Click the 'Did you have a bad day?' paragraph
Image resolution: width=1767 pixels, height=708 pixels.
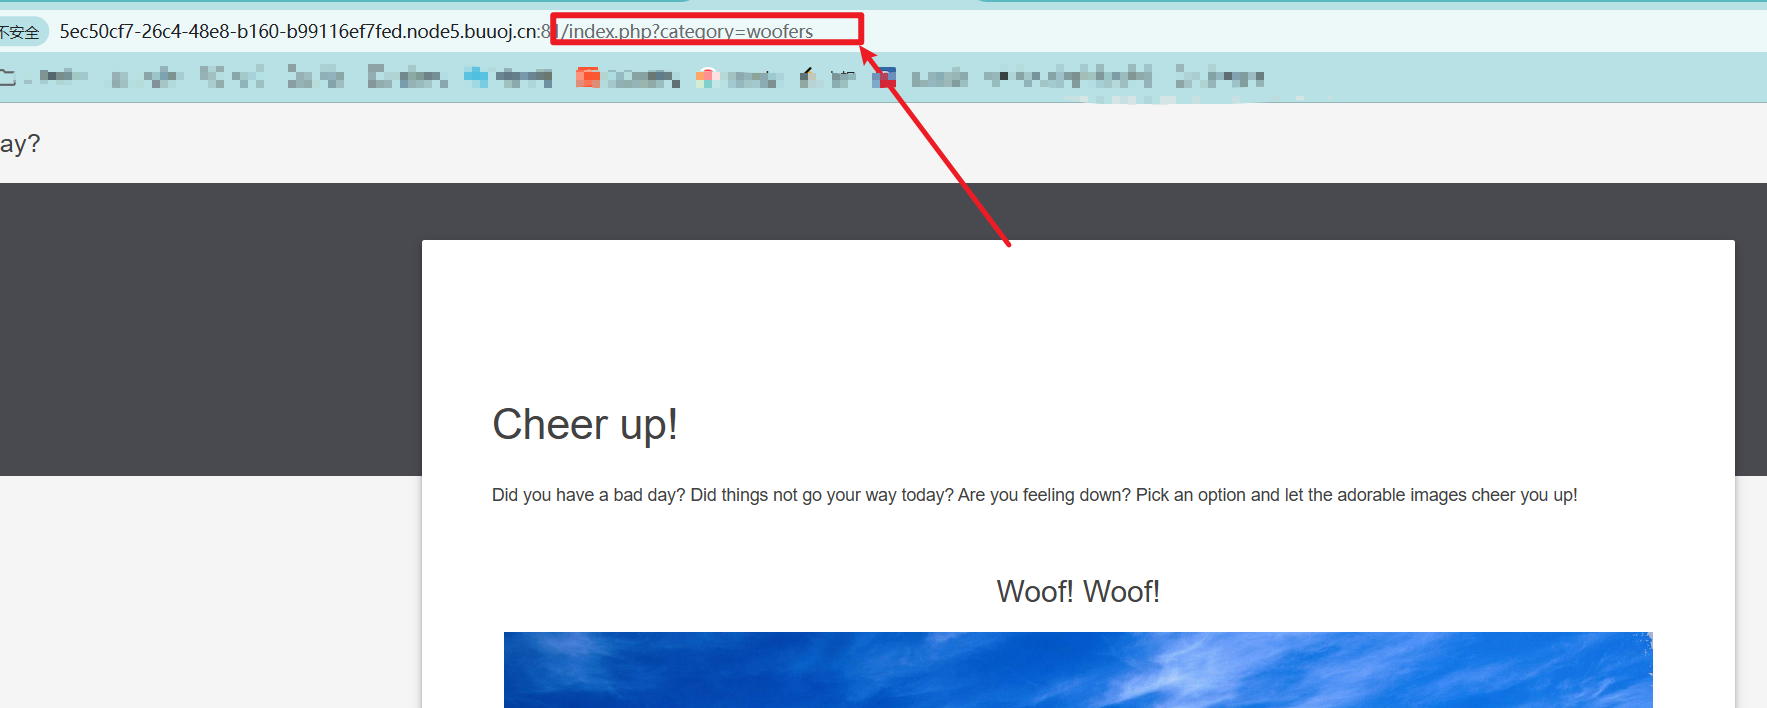coord(1034,495)
